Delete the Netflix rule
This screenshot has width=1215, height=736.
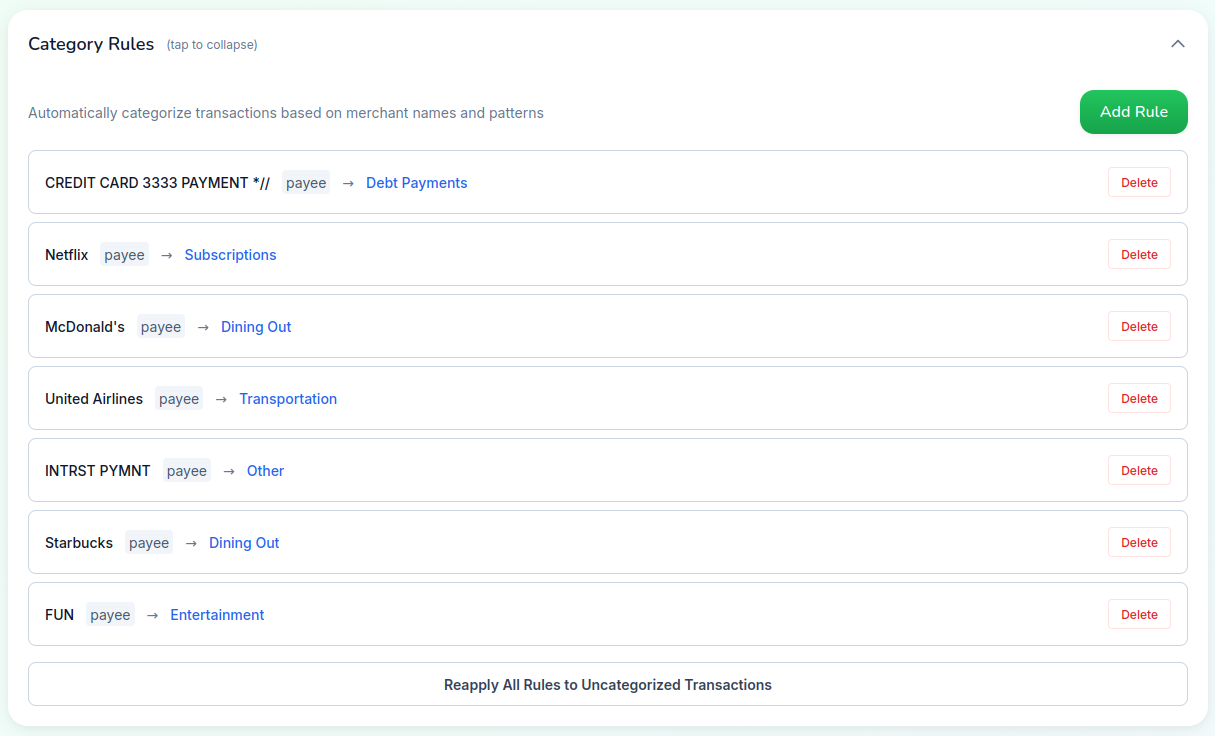click(x=1139, y=254)
